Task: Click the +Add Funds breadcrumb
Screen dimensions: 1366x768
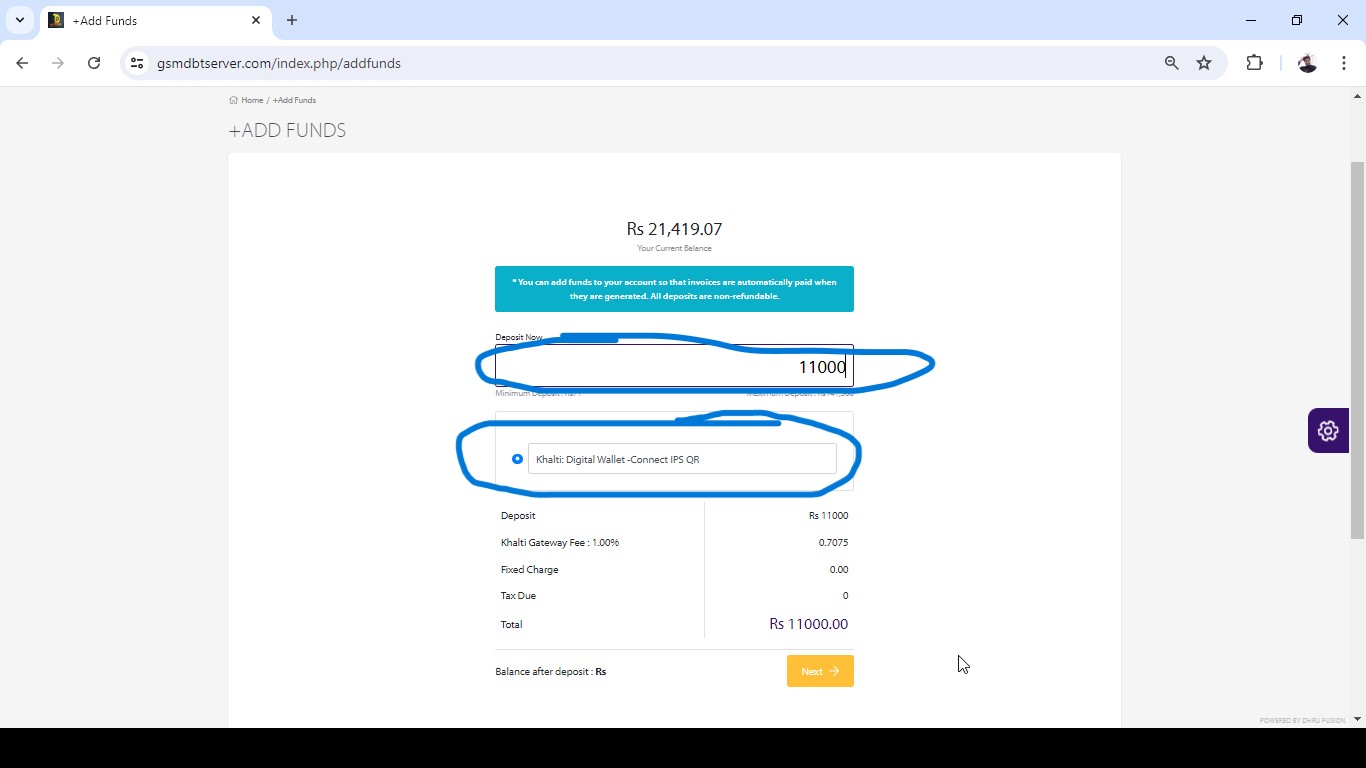Action: (x=294, y=100)
